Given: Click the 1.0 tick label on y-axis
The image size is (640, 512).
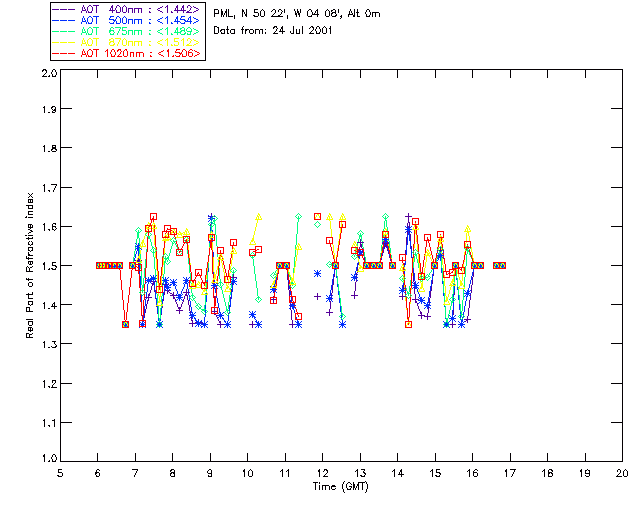Looking at the screenshot, I should pyautogui.click(x=47, y=459).
